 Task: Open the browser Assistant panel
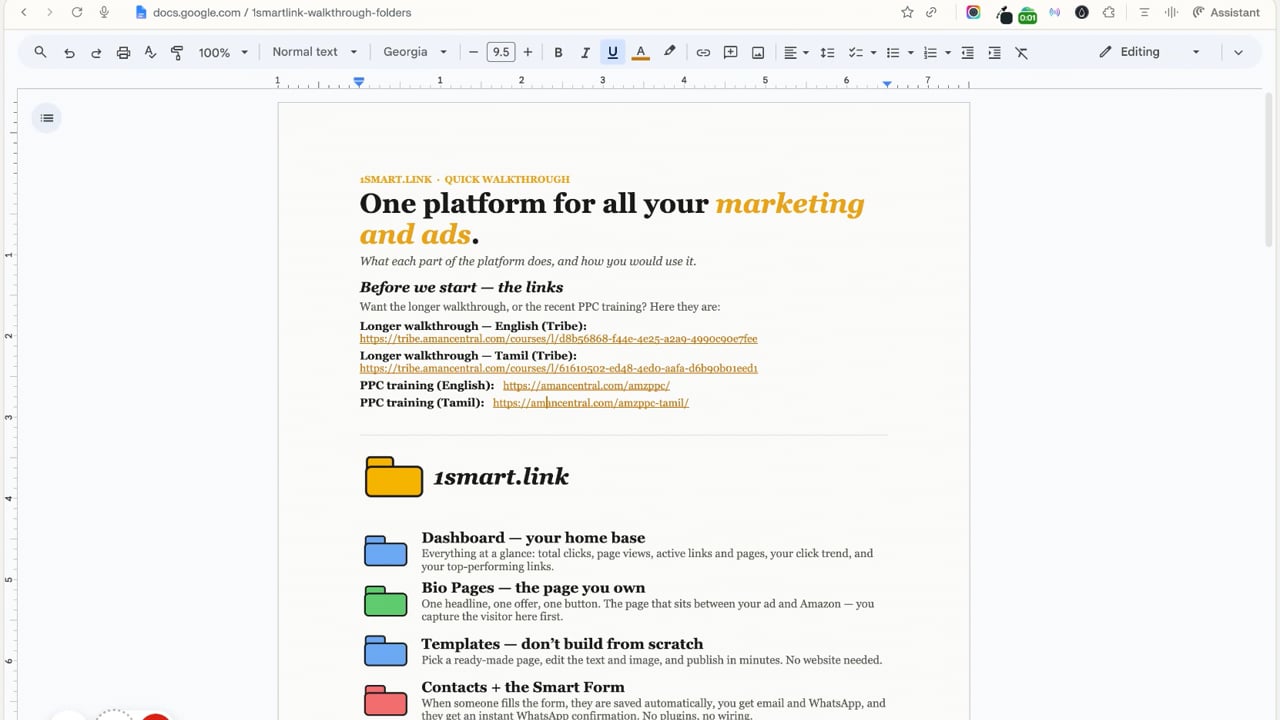click(x=1226, y=12)
